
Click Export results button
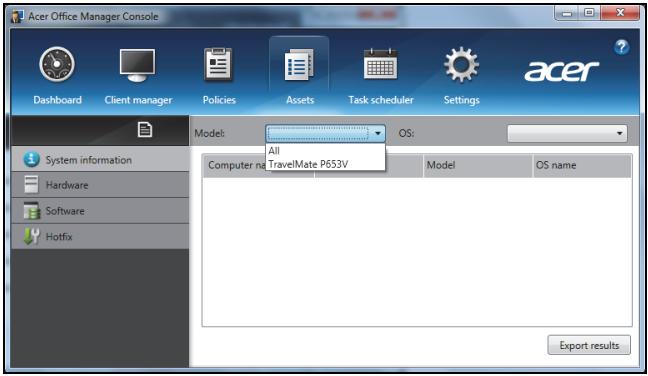click(x=589, y=345)
